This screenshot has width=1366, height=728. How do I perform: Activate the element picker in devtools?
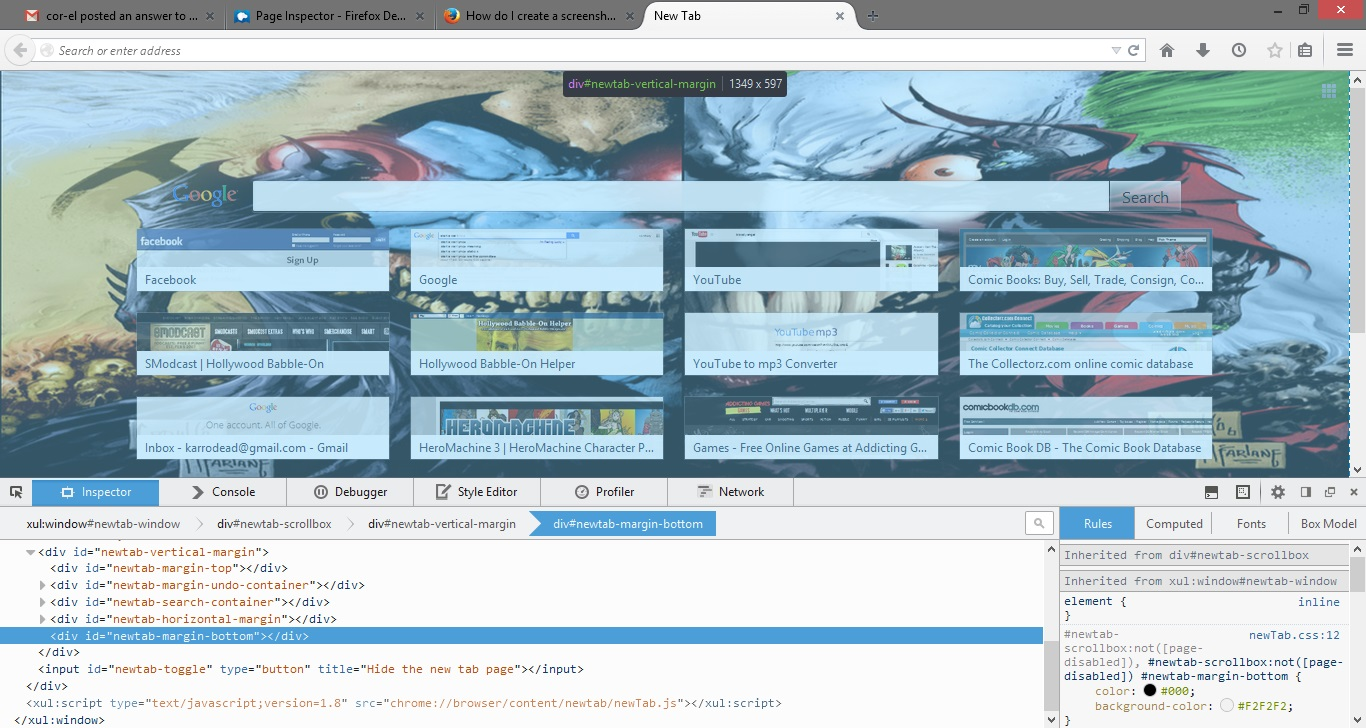[16, 492]
